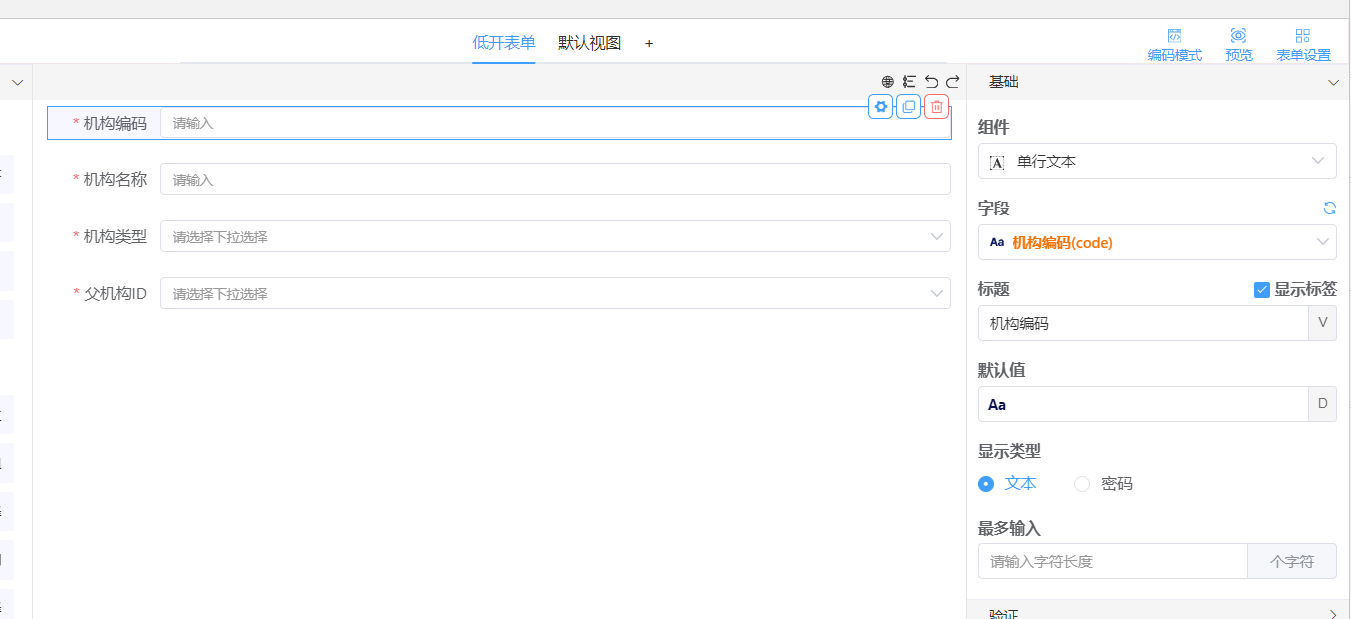Click the globe icon in canvas toolbar
Screen dimensions: 1351x619
887,82
